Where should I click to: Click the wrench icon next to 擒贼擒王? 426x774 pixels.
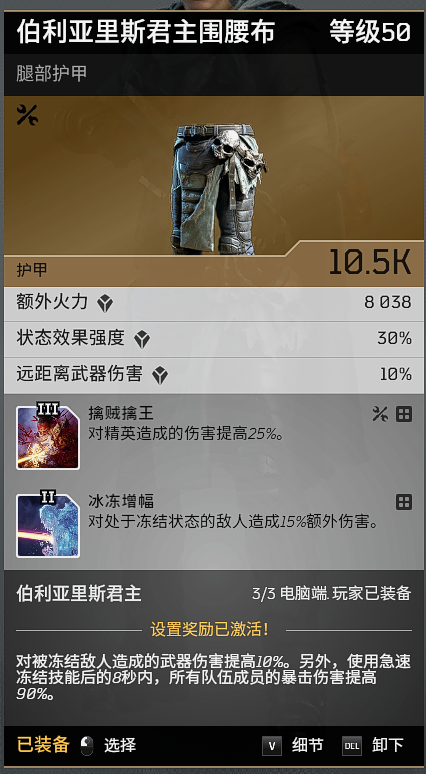(x=380, y=414)
